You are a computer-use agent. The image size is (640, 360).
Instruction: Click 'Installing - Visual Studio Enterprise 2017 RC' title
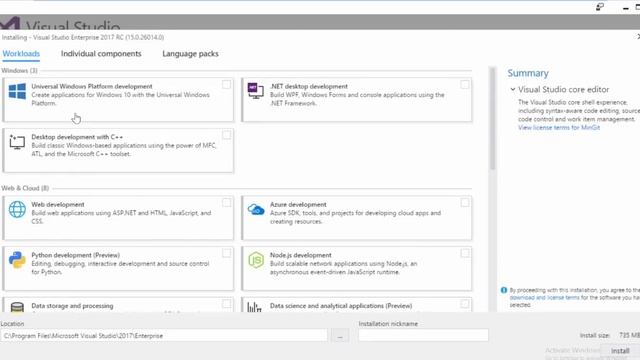click(x=83, y=37)
